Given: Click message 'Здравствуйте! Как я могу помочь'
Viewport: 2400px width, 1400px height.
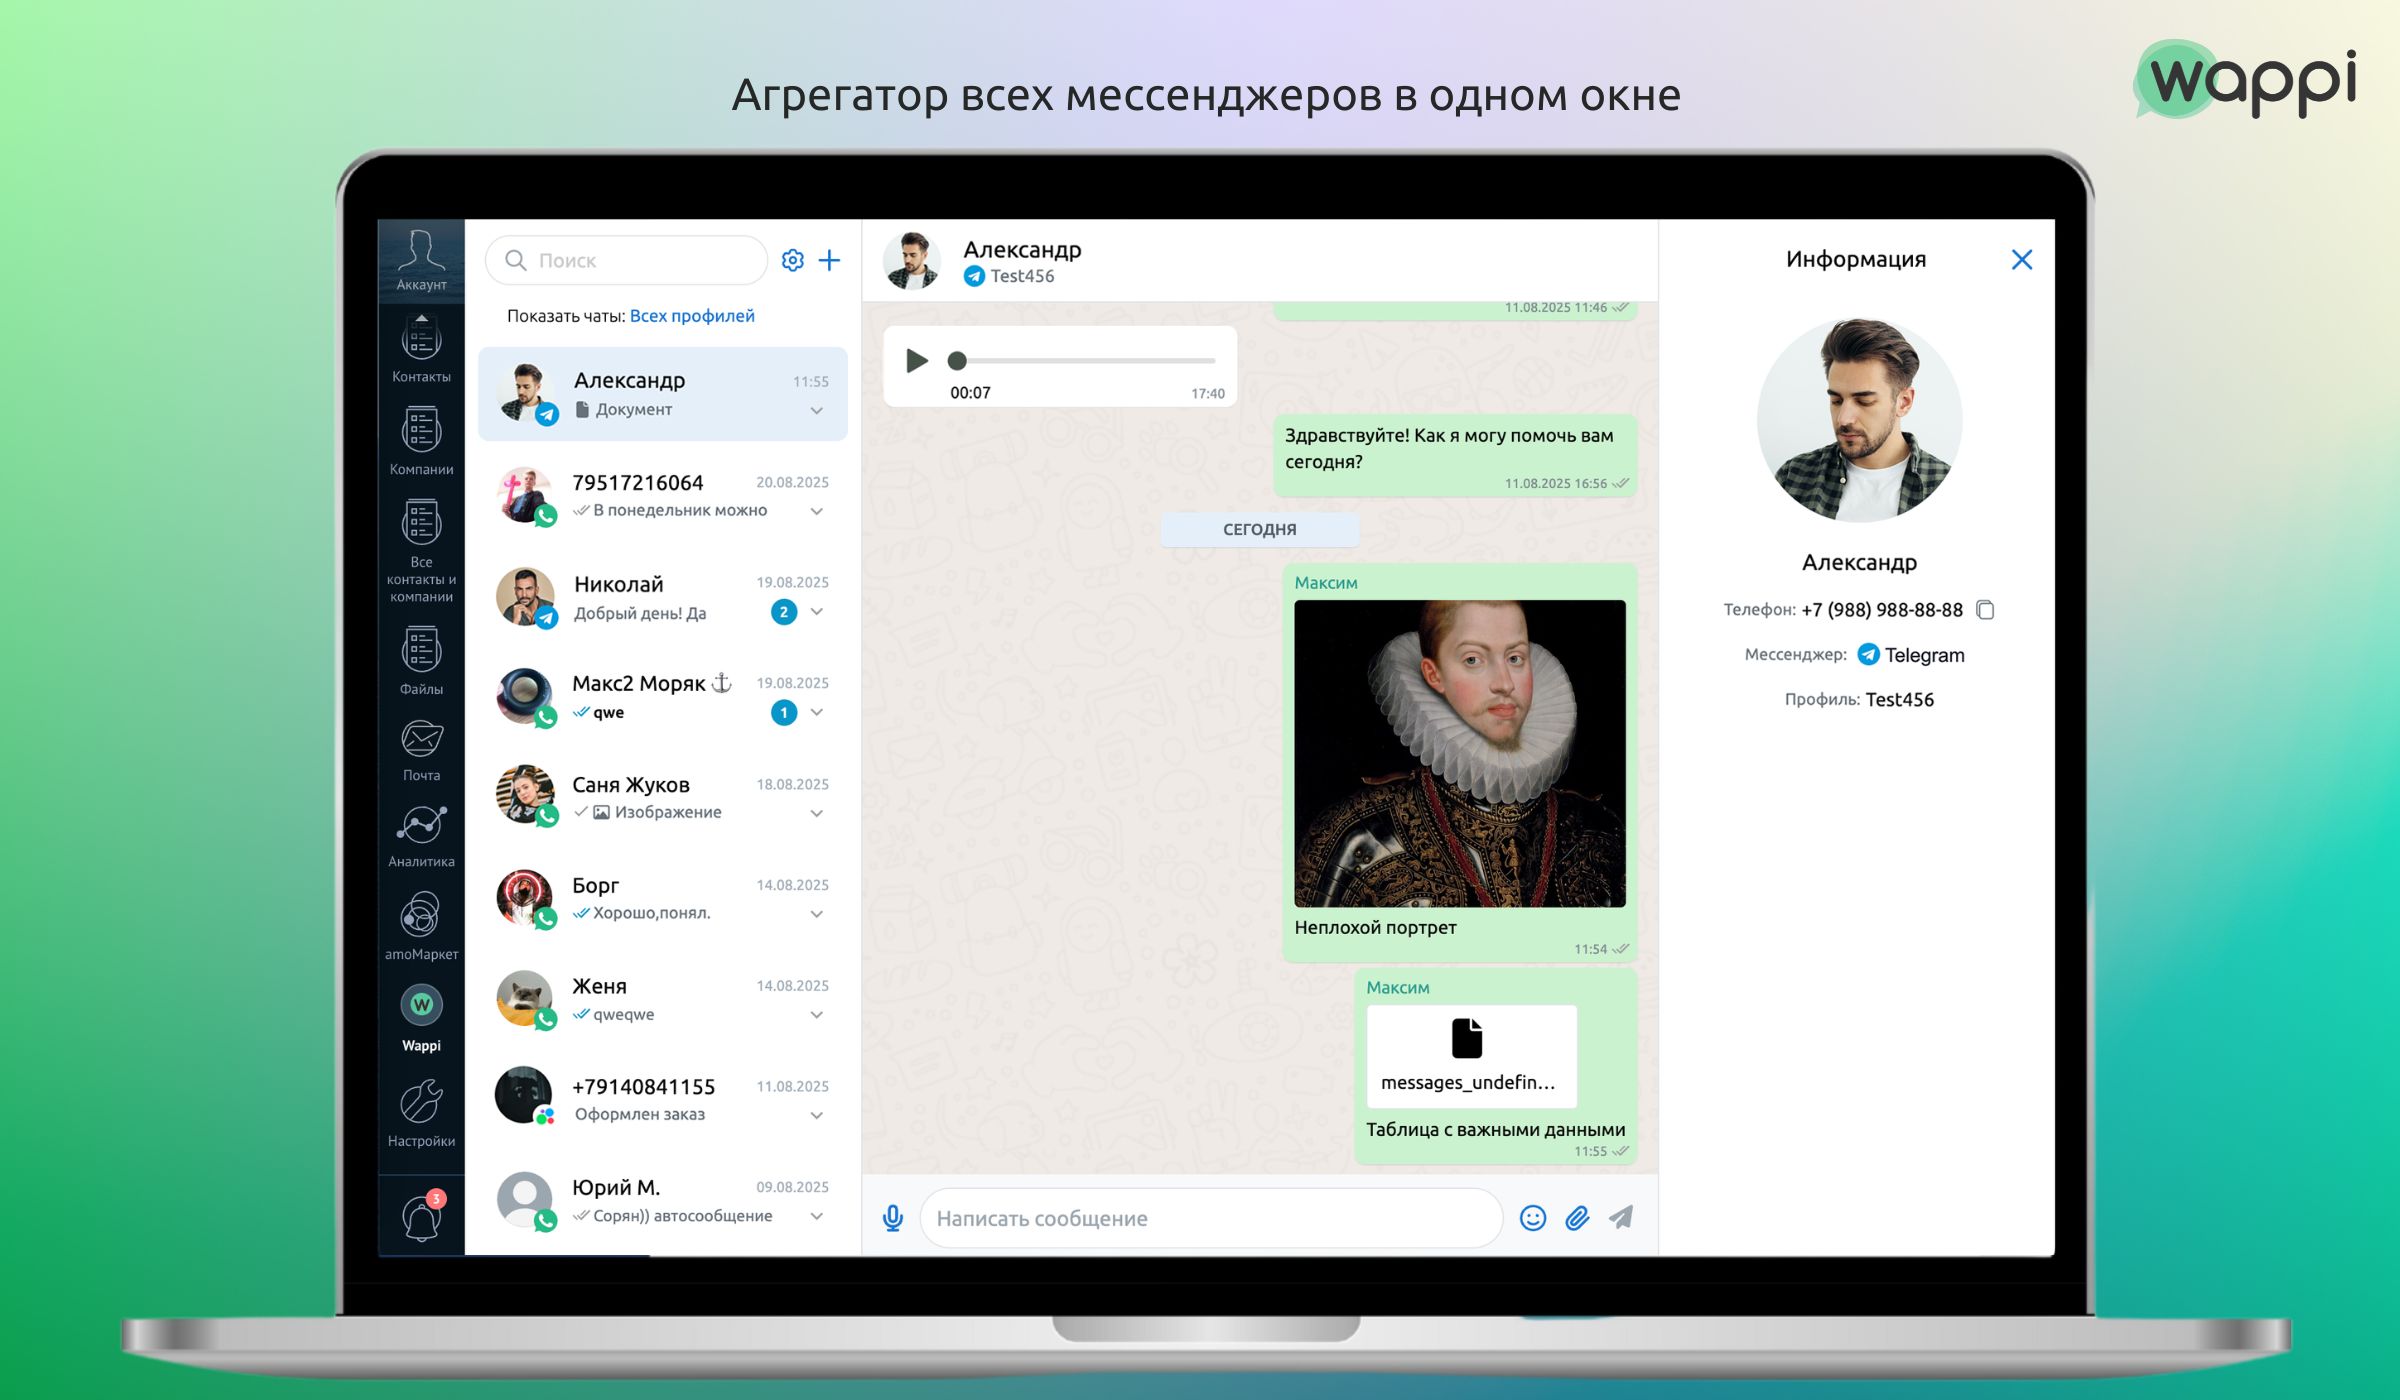Looking at the screenshot, I should (x=1455, y=456).
